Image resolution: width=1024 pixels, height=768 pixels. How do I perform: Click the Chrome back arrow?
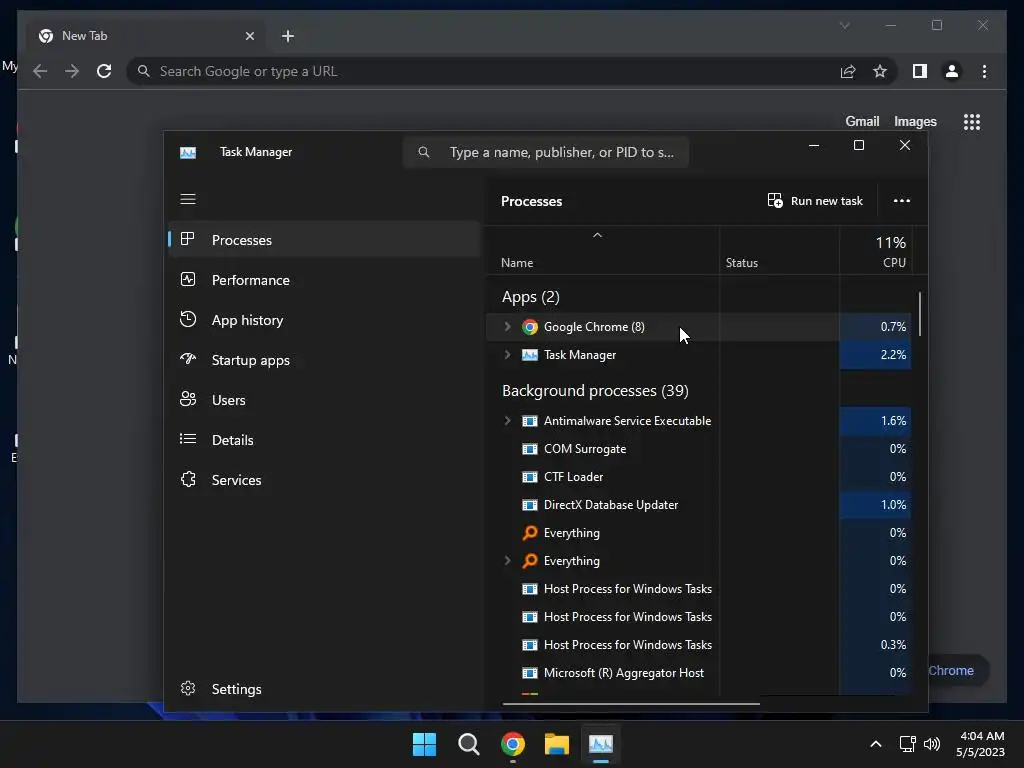40,71
